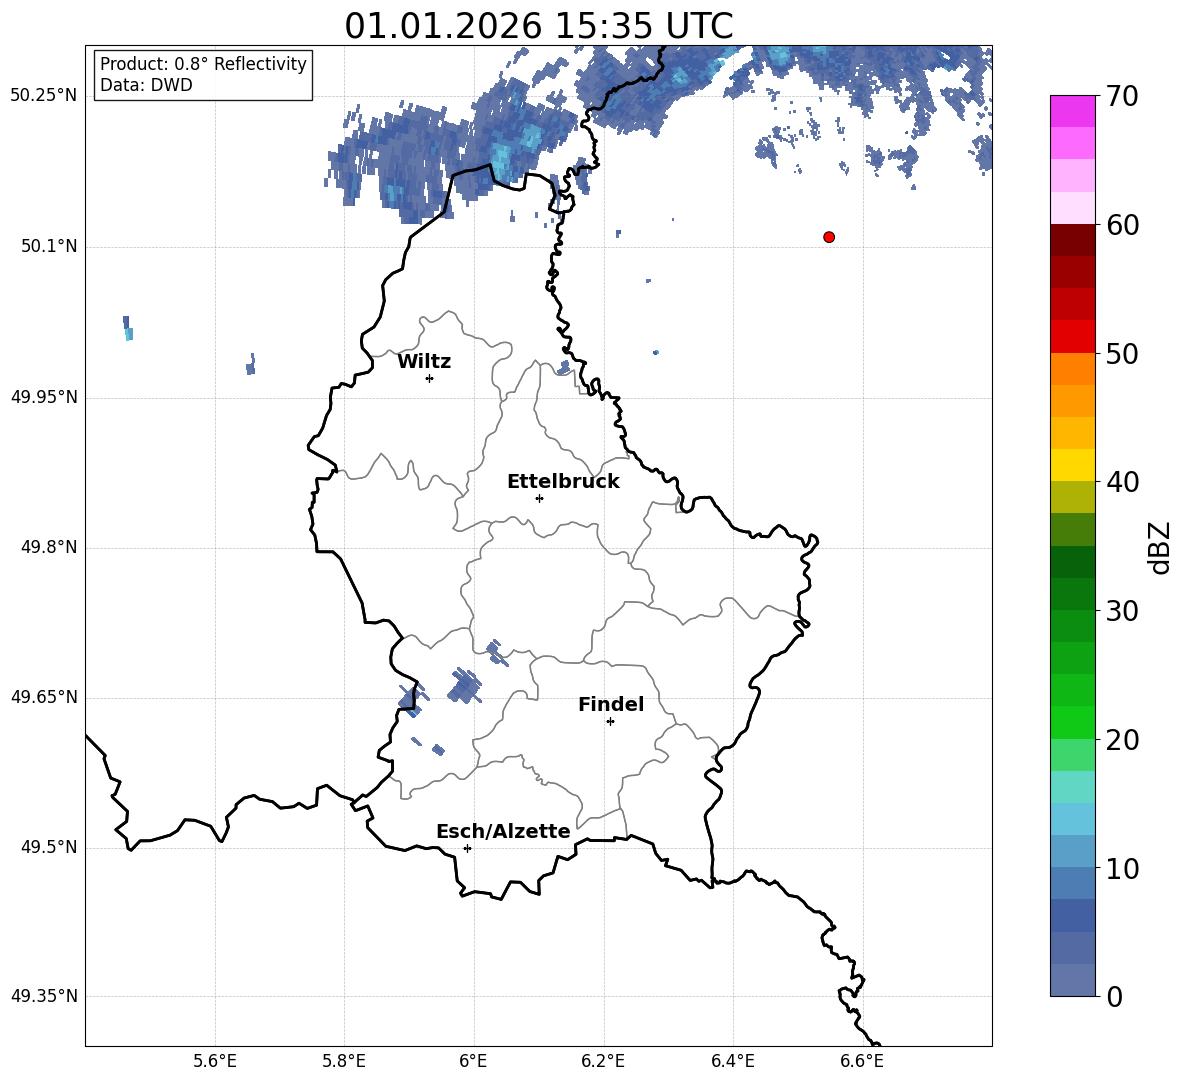The height and width of the screenshot is (1081, 1184).
Task: Click the 6°E longitude label
Action: 473,1061
